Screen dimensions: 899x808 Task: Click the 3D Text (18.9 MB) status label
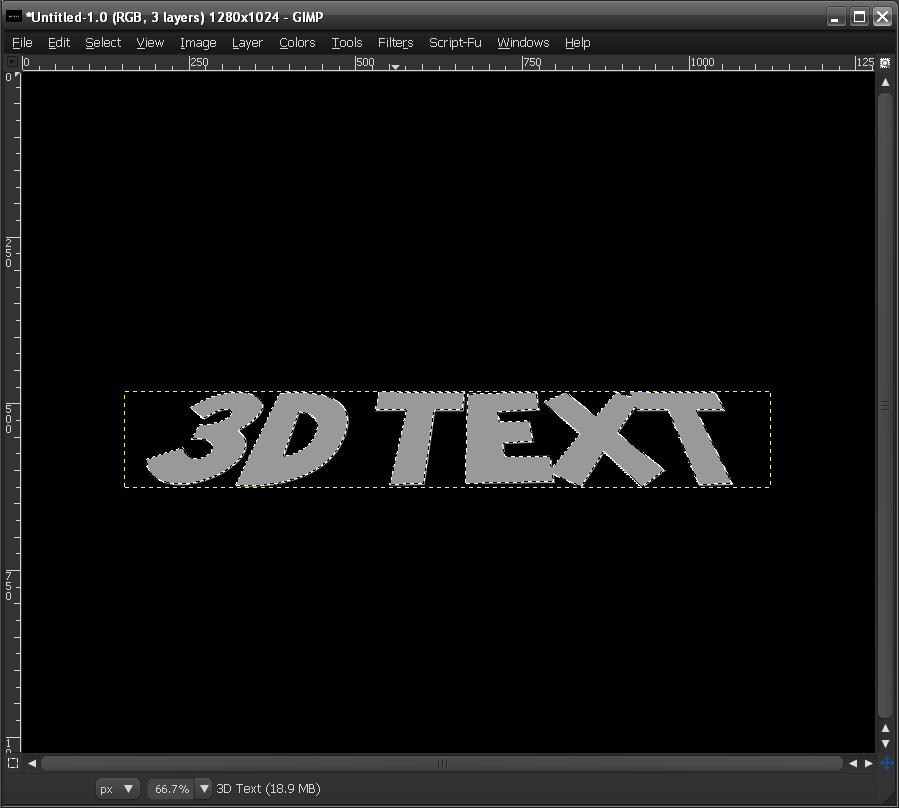[270, 788]
